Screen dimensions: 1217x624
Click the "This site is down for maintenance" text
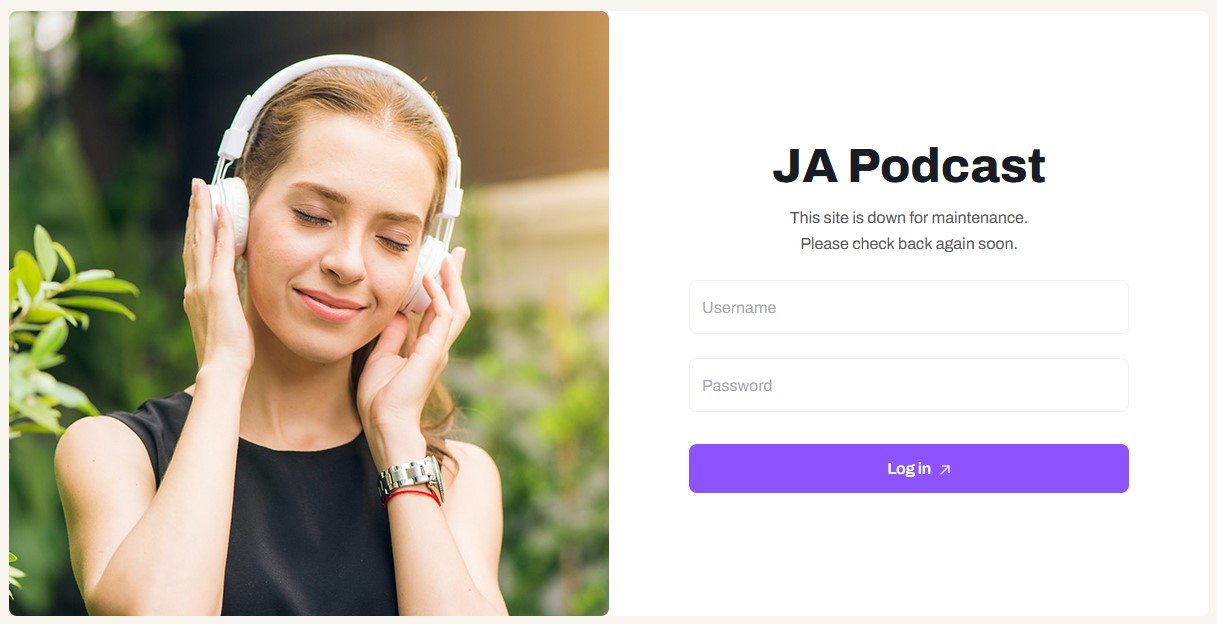click(x=908, y=217)
